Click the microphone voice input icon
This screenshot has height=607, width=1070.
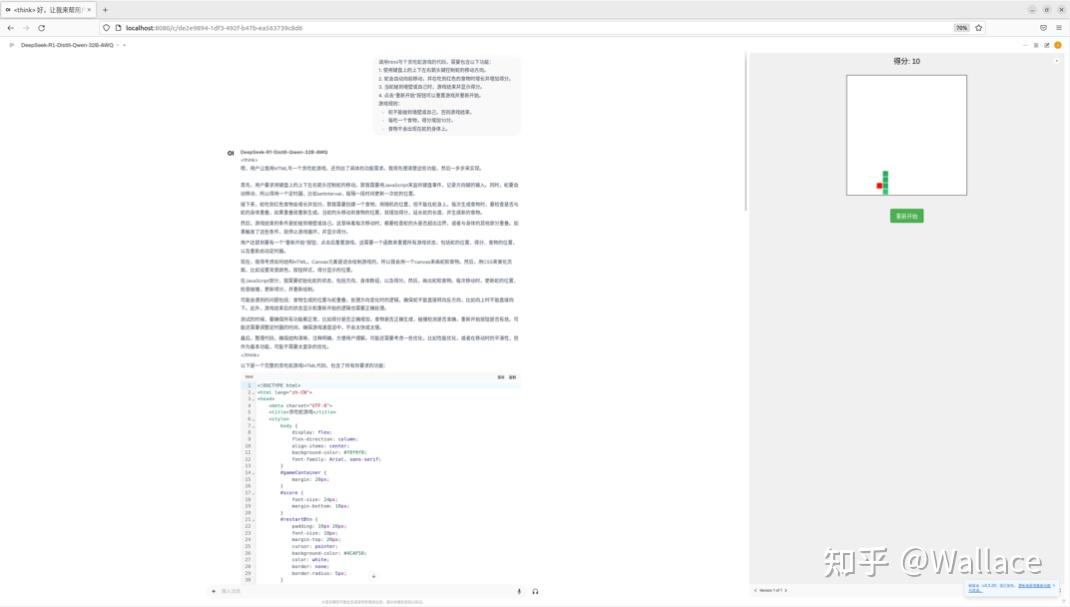pyautogui.click(x=519, y=591)
